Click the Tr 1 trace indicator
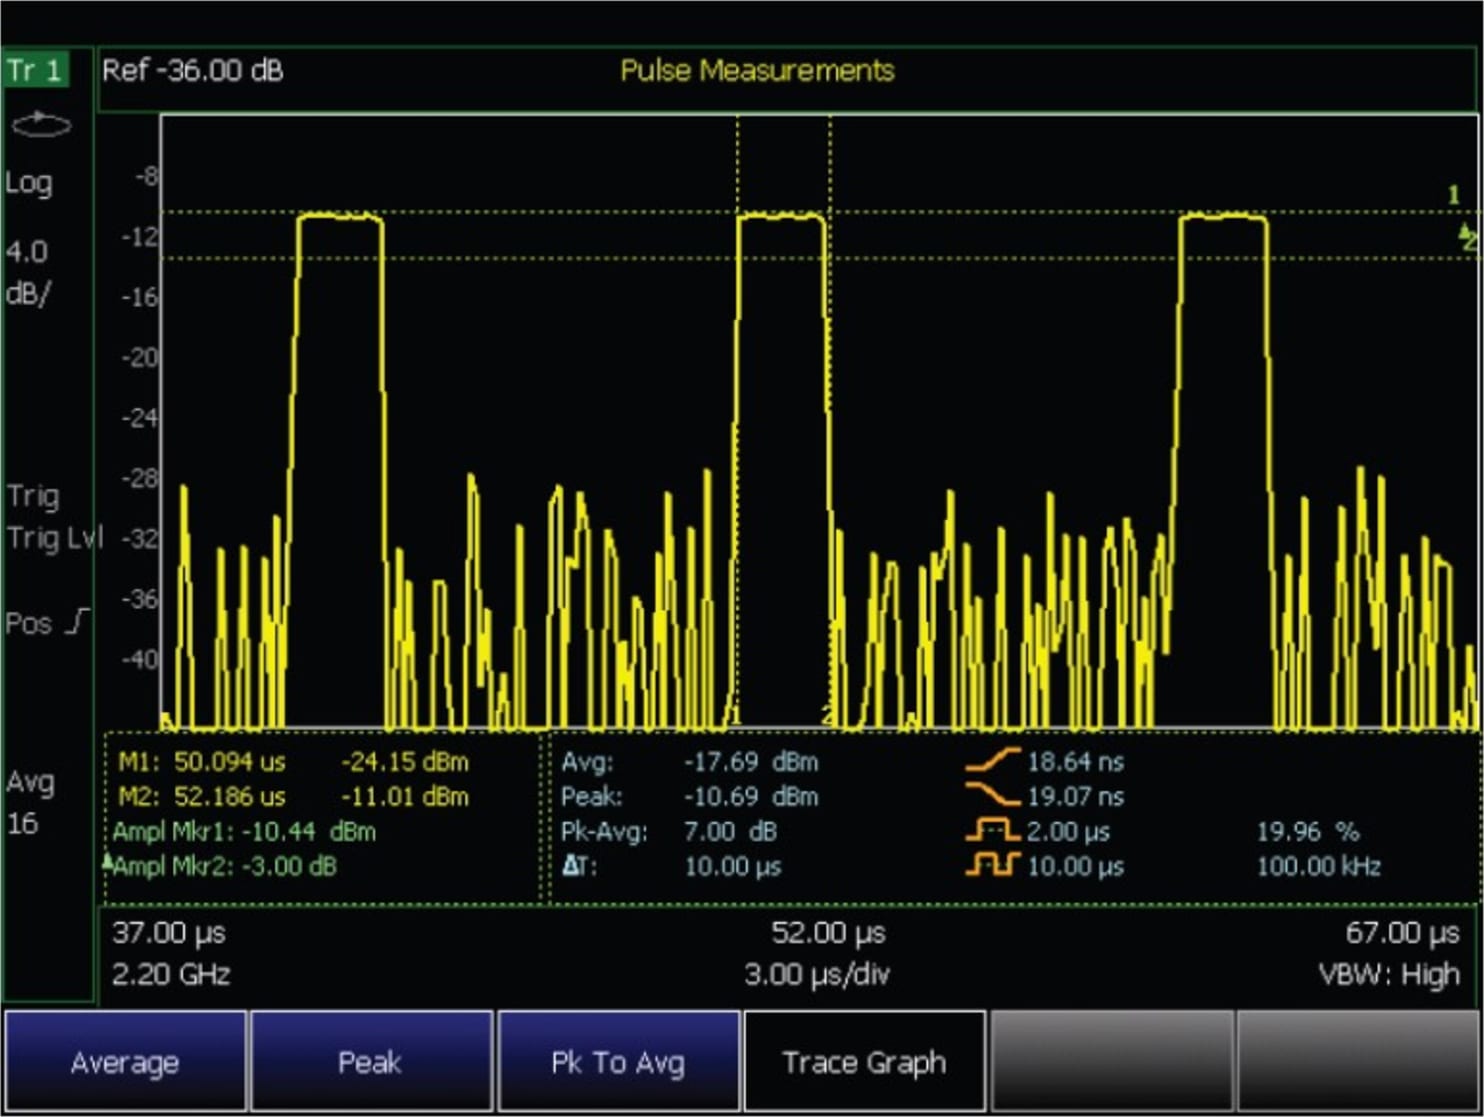This screenshot has height=1117, width=1484. [35, 70]
